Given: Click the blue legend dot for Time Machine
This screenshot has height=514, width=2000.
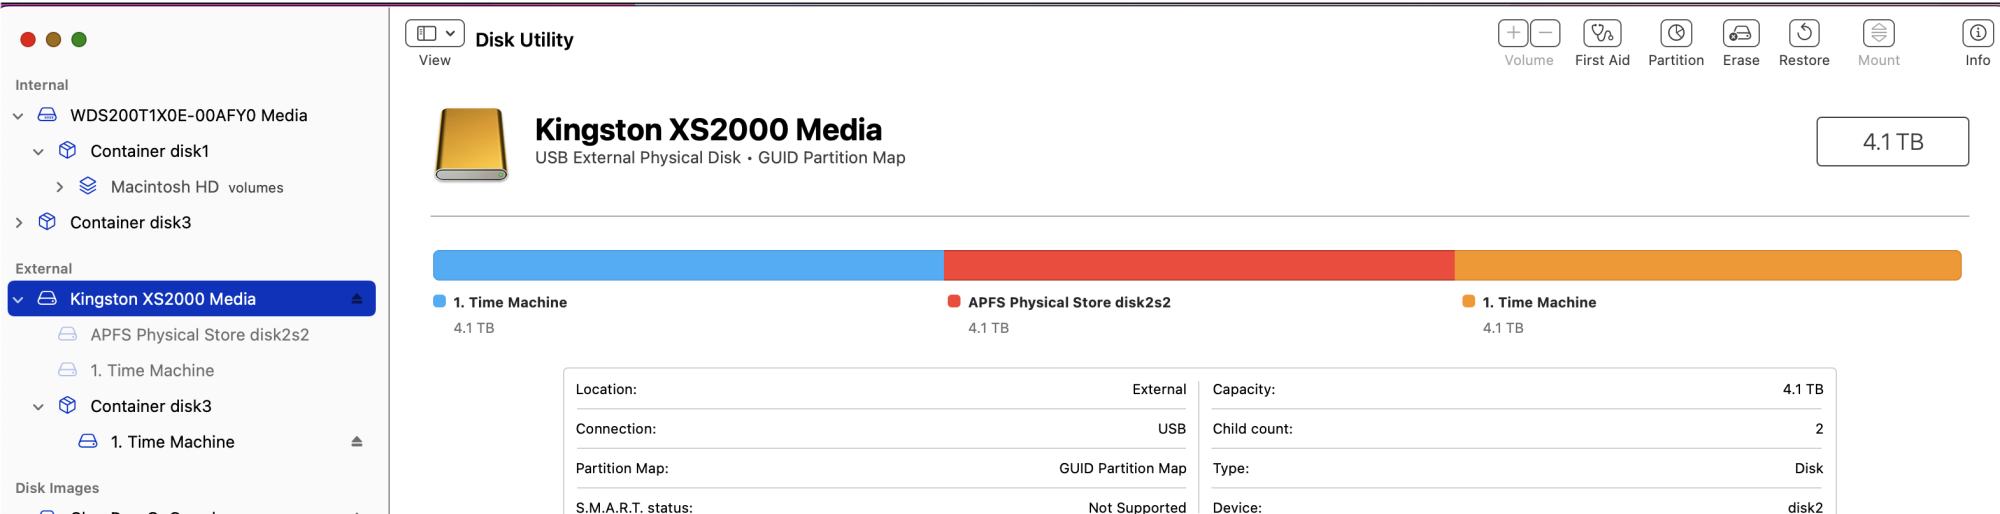Looking at the screenshot, I should pyautogui.click(x=439, y=301).
